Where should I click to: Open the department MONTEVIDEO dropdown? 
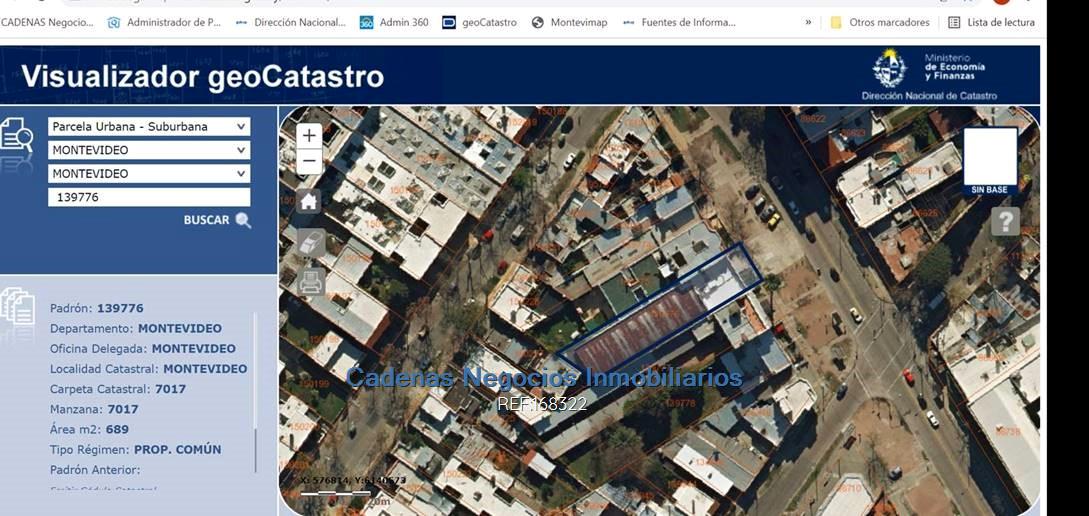149,150
